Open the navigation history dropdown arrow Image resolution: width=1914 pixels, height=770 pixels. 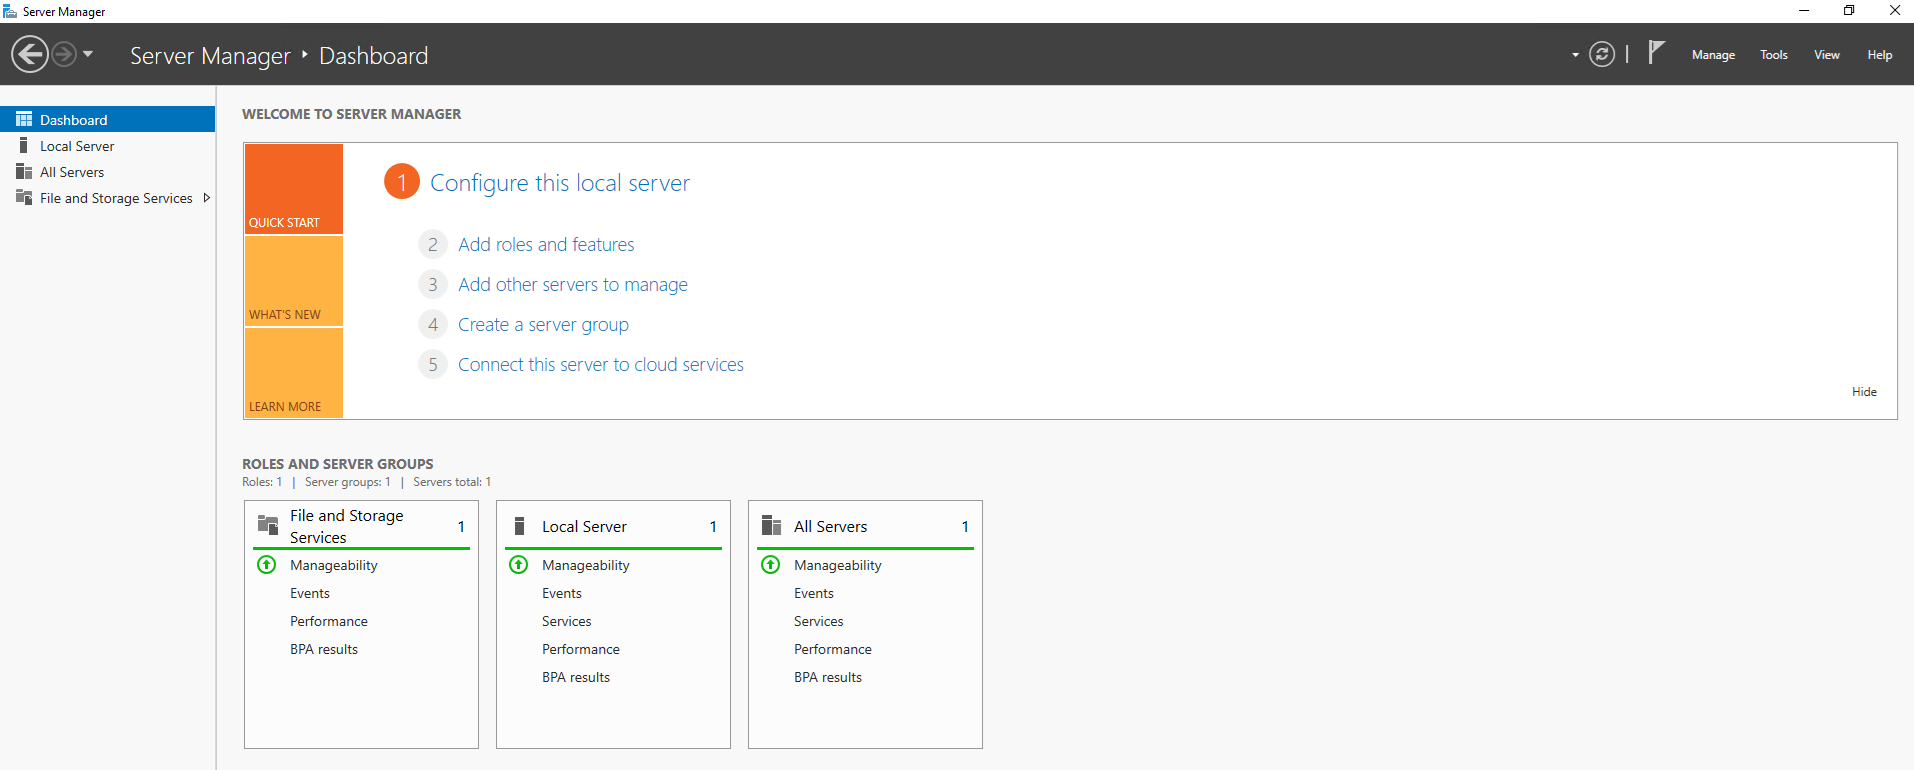pyautogui.click(x=88, y=54)
